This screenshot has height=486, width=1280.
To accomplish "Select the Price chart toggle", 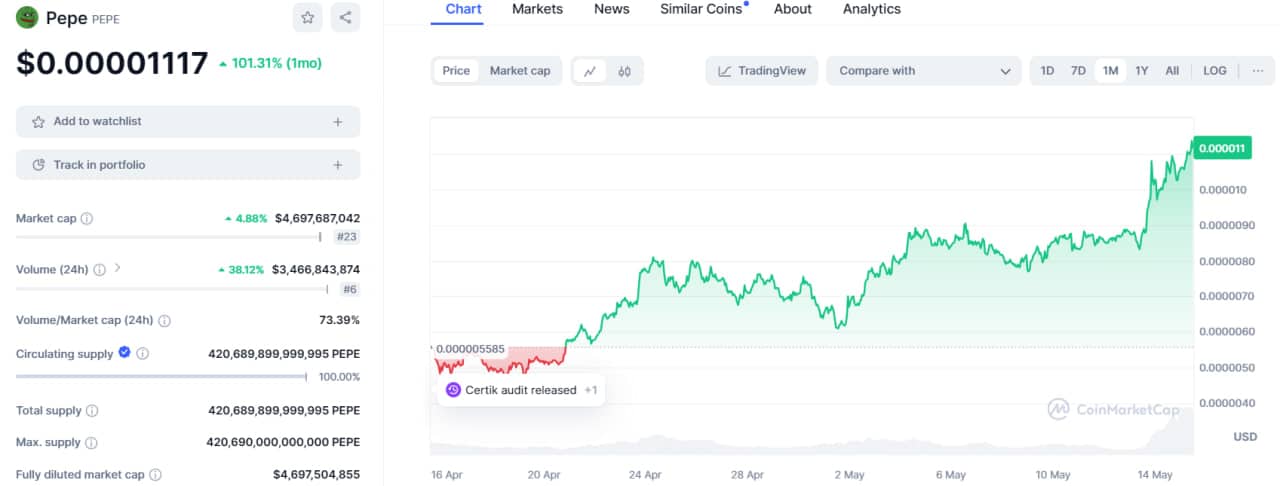I will 456,71.
